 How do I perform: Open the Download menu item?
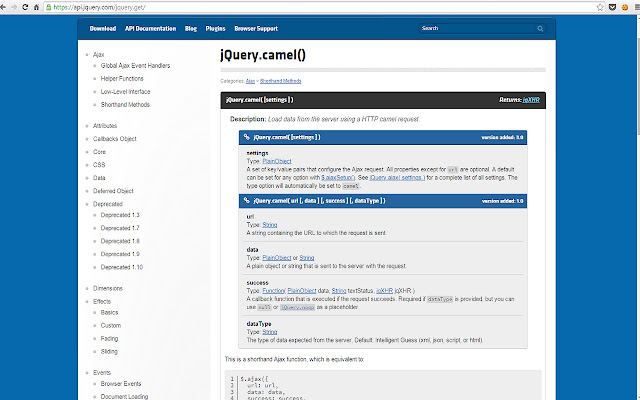[x=103, y=29]
